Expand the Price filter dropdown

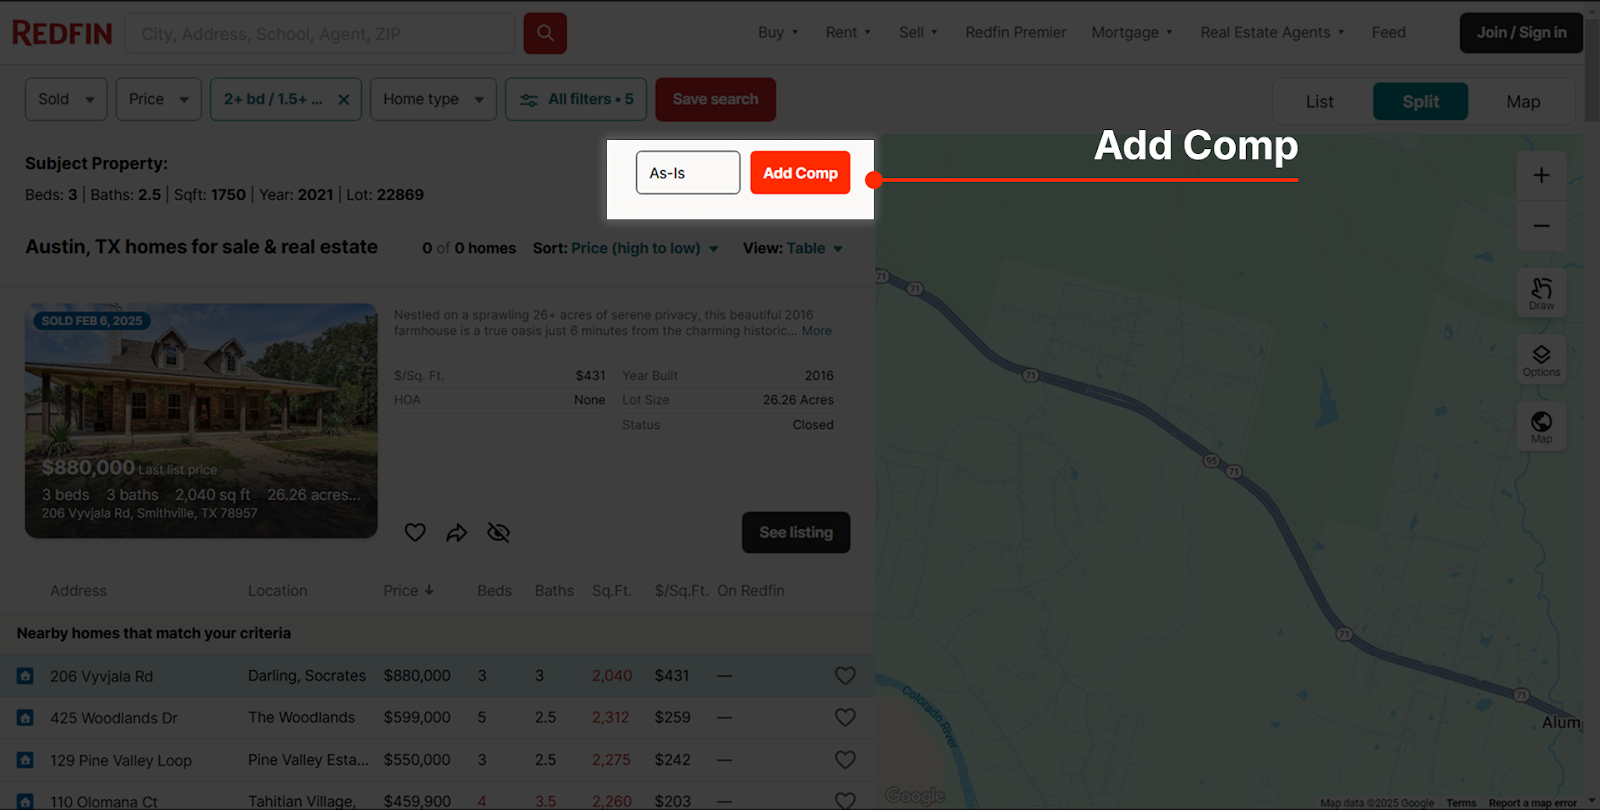point(158,100)
